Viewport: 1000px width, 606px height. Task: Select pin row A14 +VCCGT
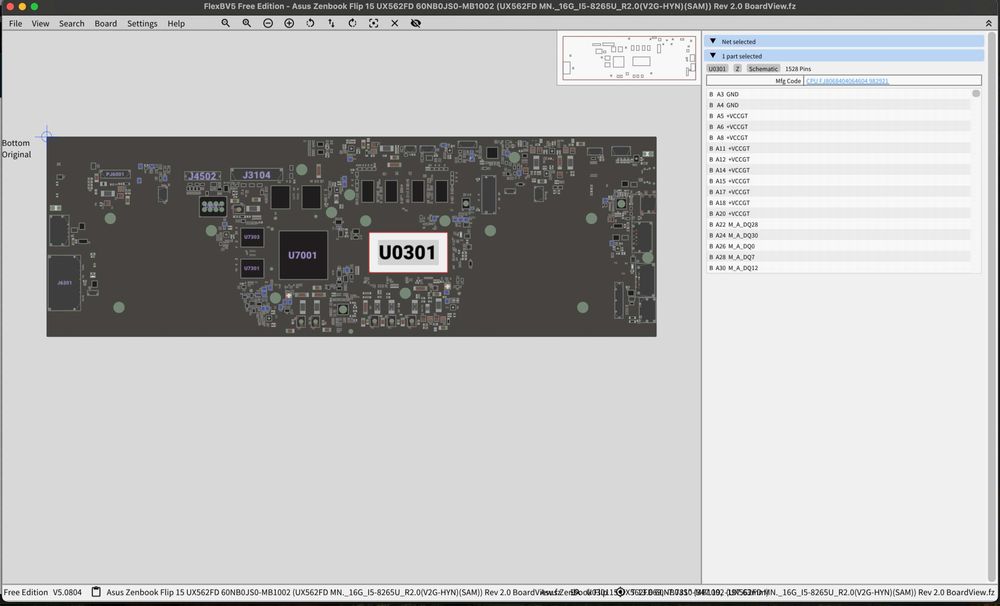point(839,170)
